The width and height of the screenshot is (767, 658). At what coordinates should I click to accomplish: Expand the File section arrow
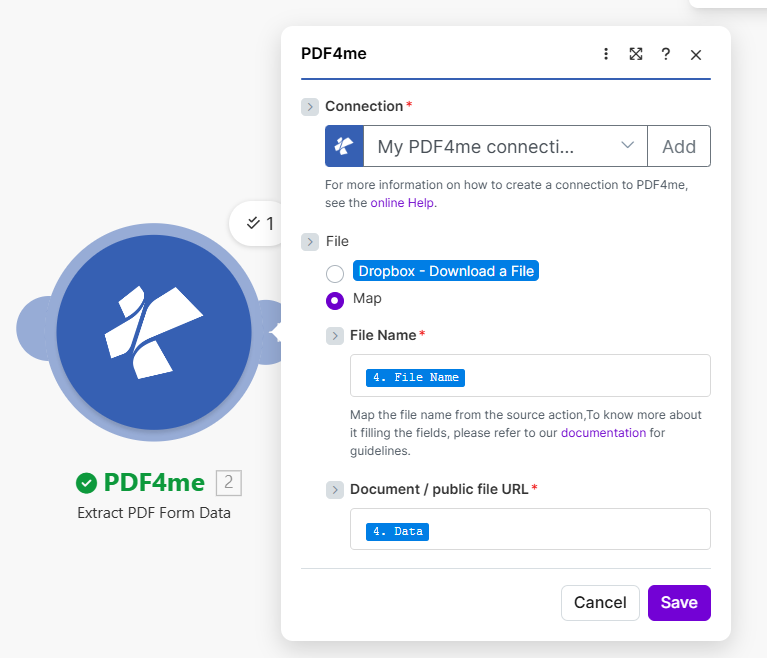[310, 242]
